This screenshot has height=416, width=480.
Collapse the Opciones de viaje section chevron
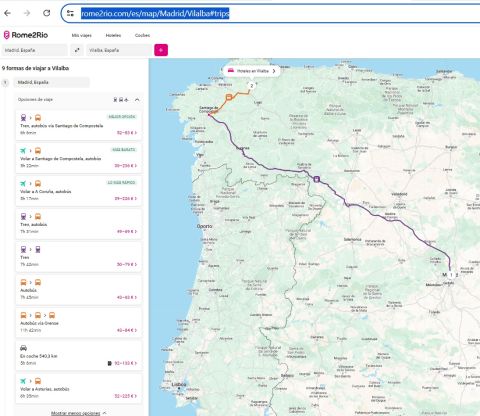coord(137,100)
